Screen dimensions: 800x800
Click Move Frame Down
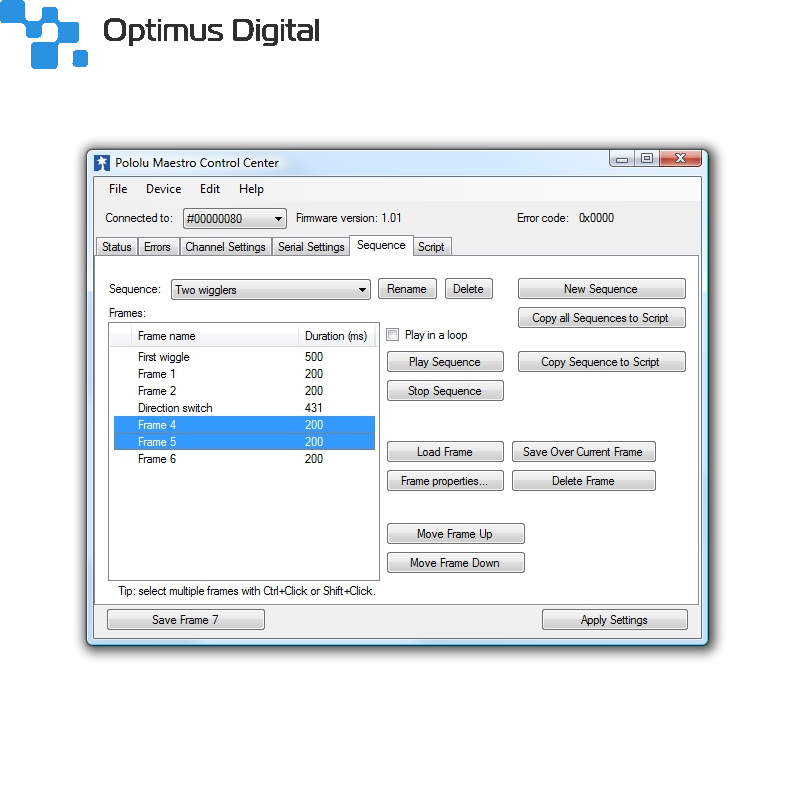[x=455, y=563]
